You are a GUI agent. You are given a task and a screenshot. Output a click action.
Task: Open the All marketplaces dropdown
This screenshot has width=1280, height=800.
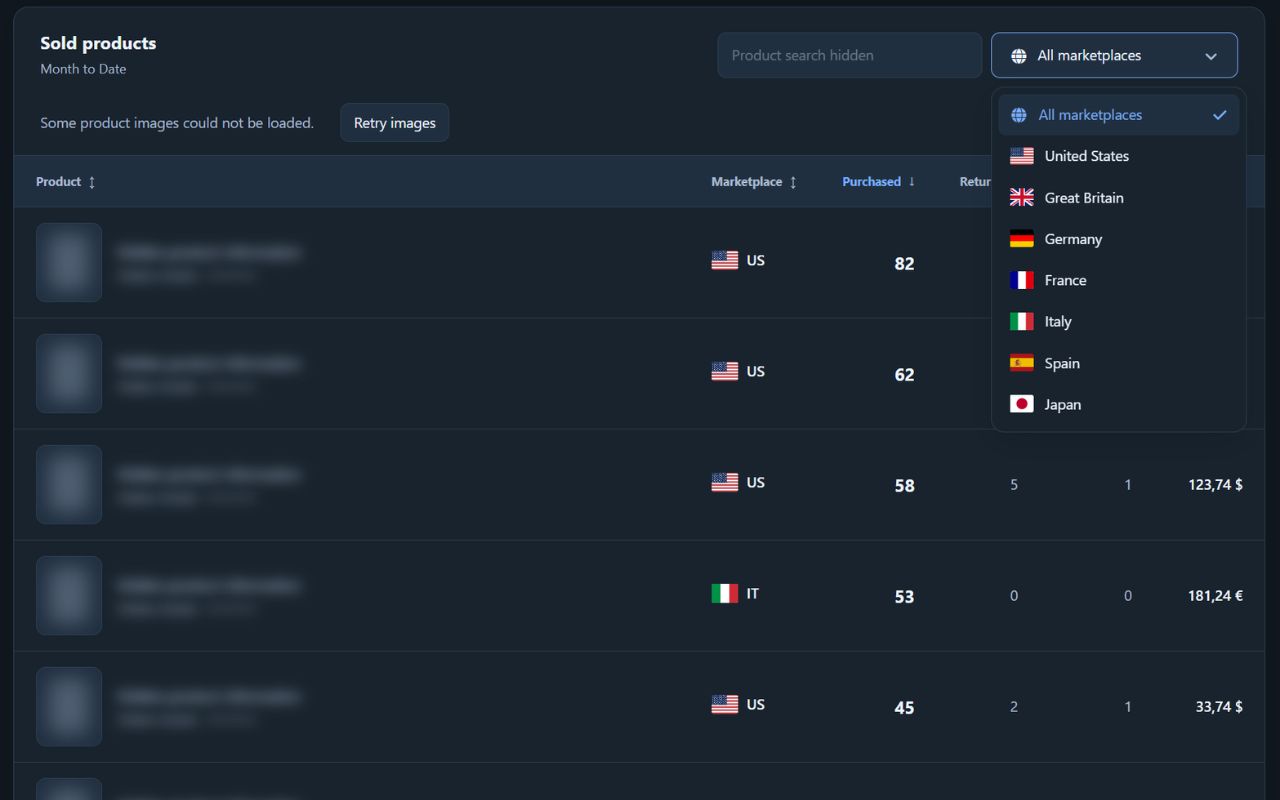tap(1114, 55)
